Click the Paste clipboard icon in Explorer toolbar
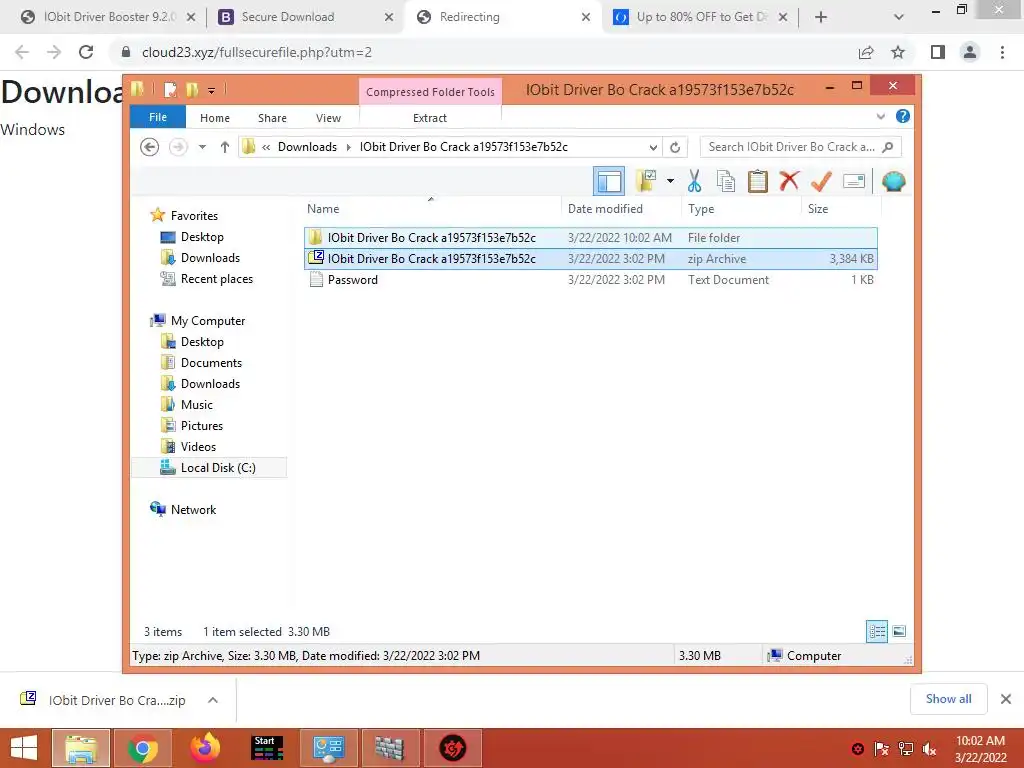Viewport: 1024px width, 768px height. tap(758, 181)
